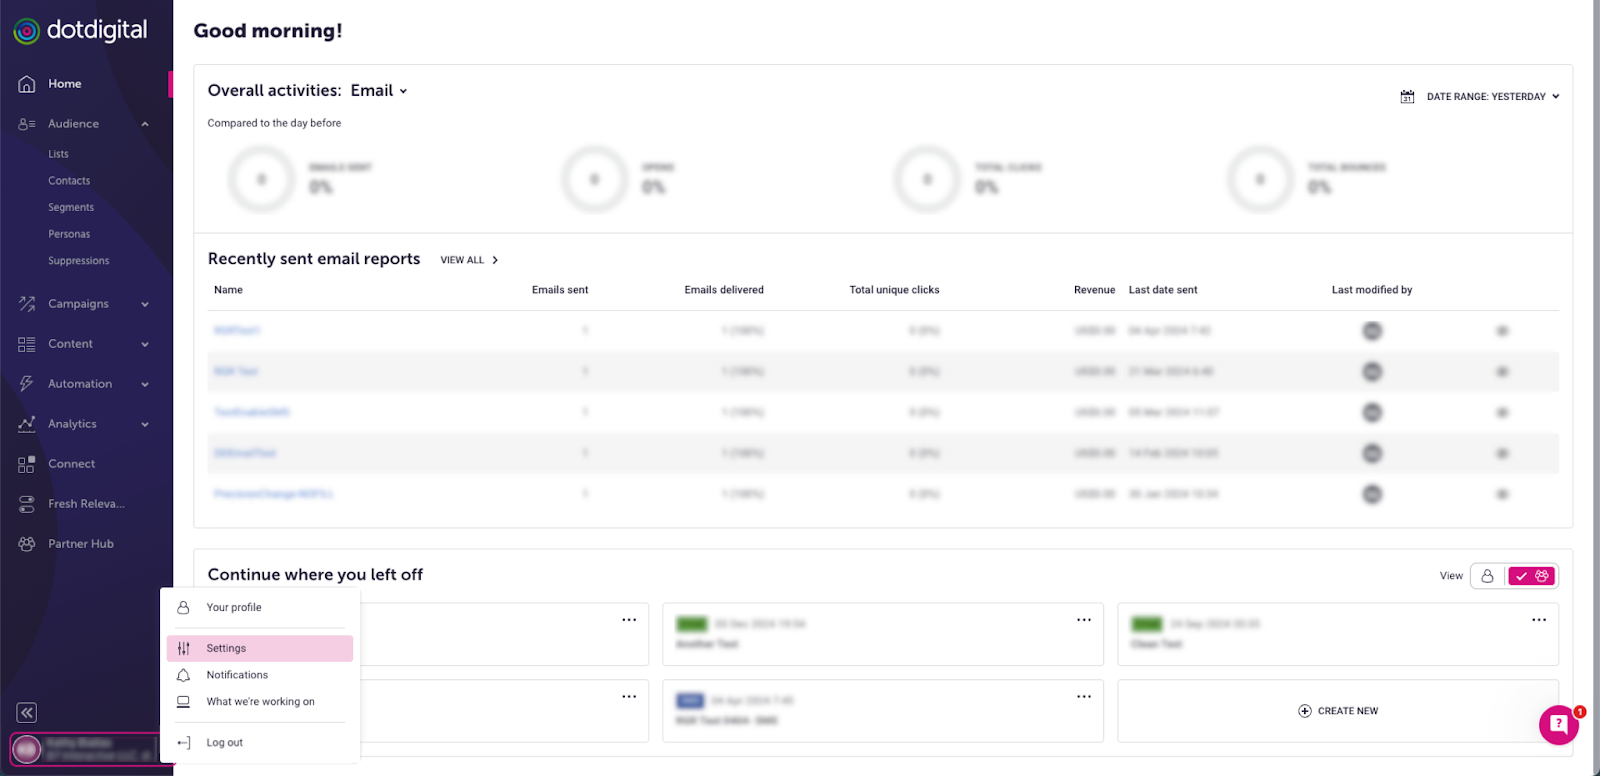Expand the Campaigns menu section
This screenshot has width=1600, height=776.
pyautogui.click(x=145, y=304)
